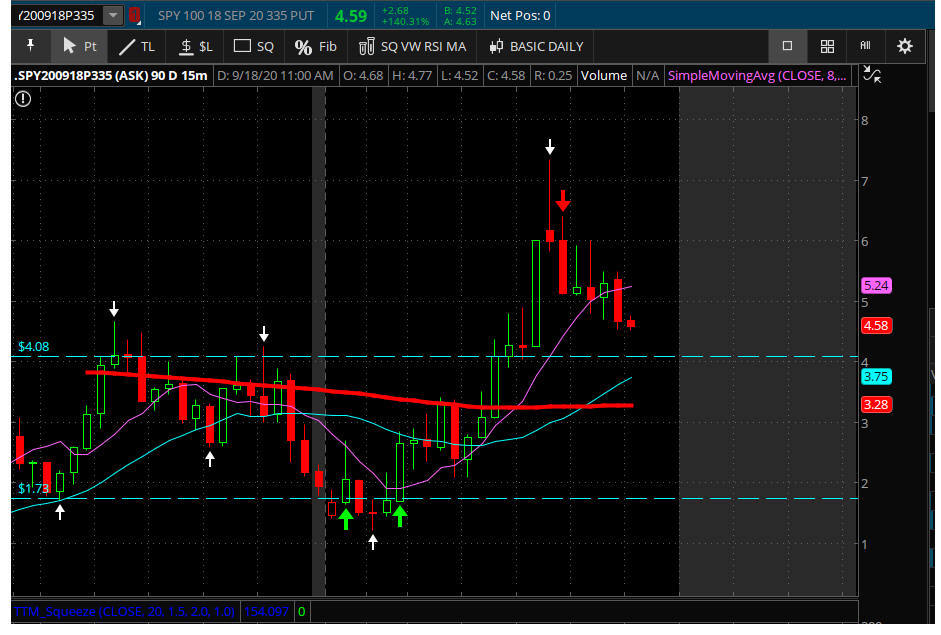Open the SQ VW RSI MA studies set

click(x=412, y=46)
